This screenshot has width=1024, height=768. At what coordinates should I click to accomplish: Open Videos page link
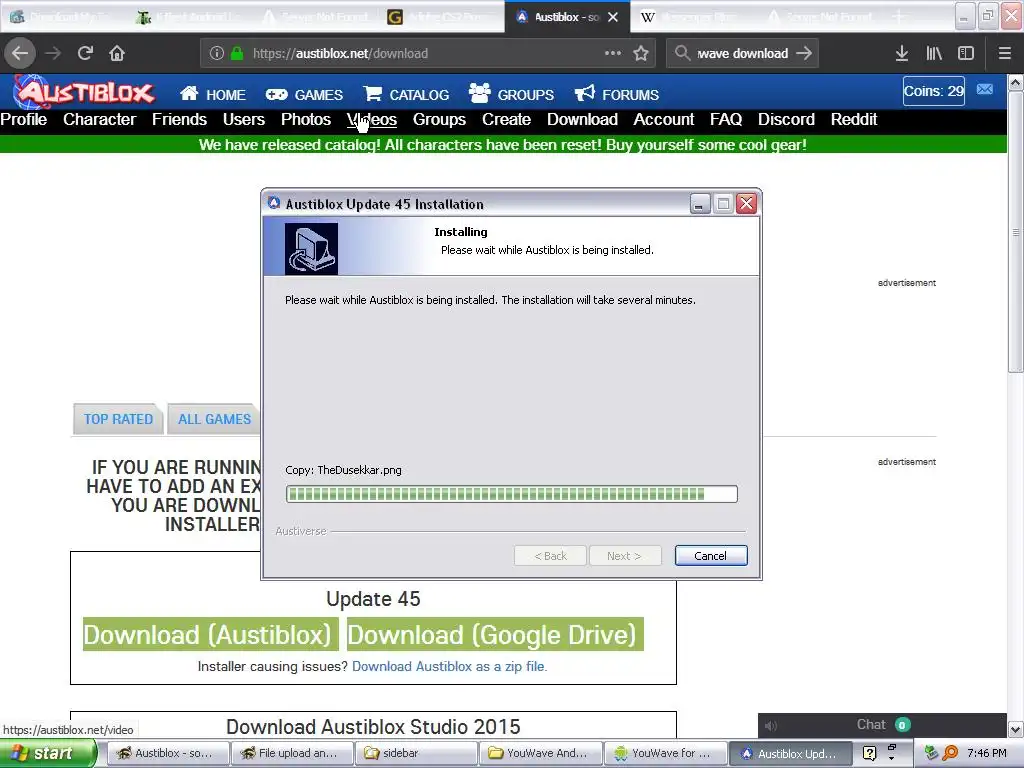coord(372,120)
